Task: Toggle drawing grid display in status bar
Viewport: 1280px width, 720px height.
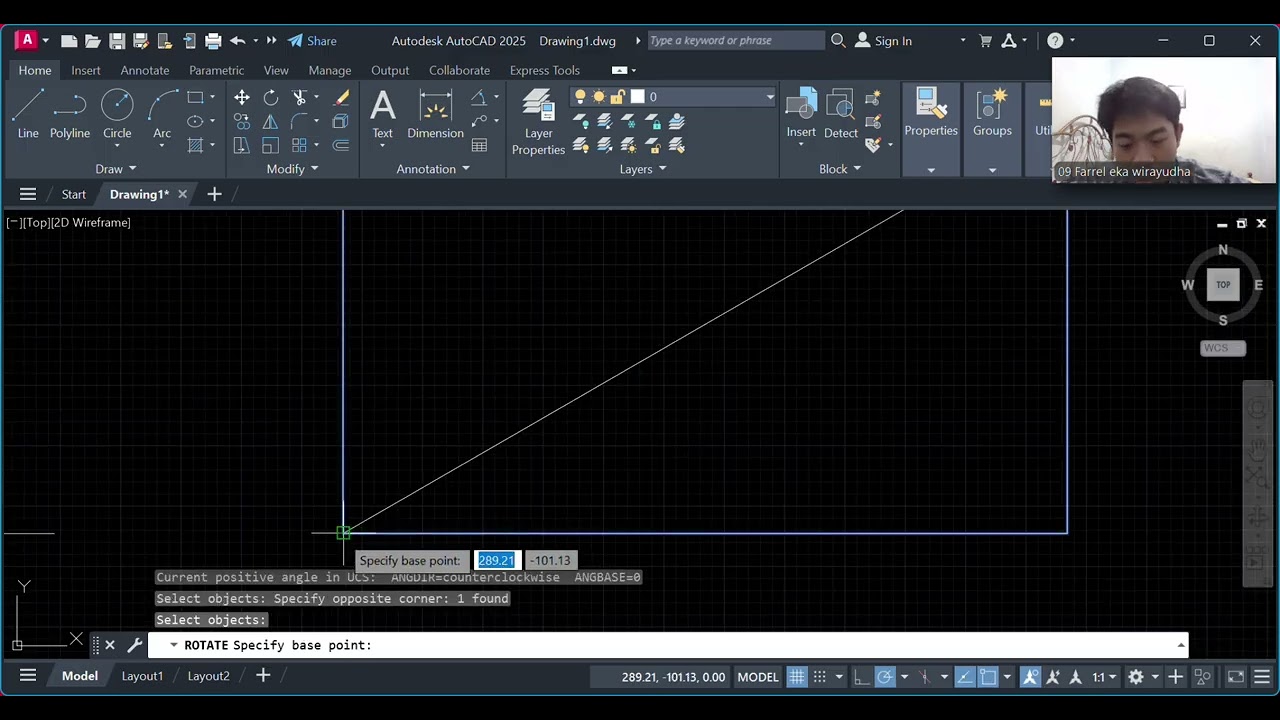Action: 797,677
